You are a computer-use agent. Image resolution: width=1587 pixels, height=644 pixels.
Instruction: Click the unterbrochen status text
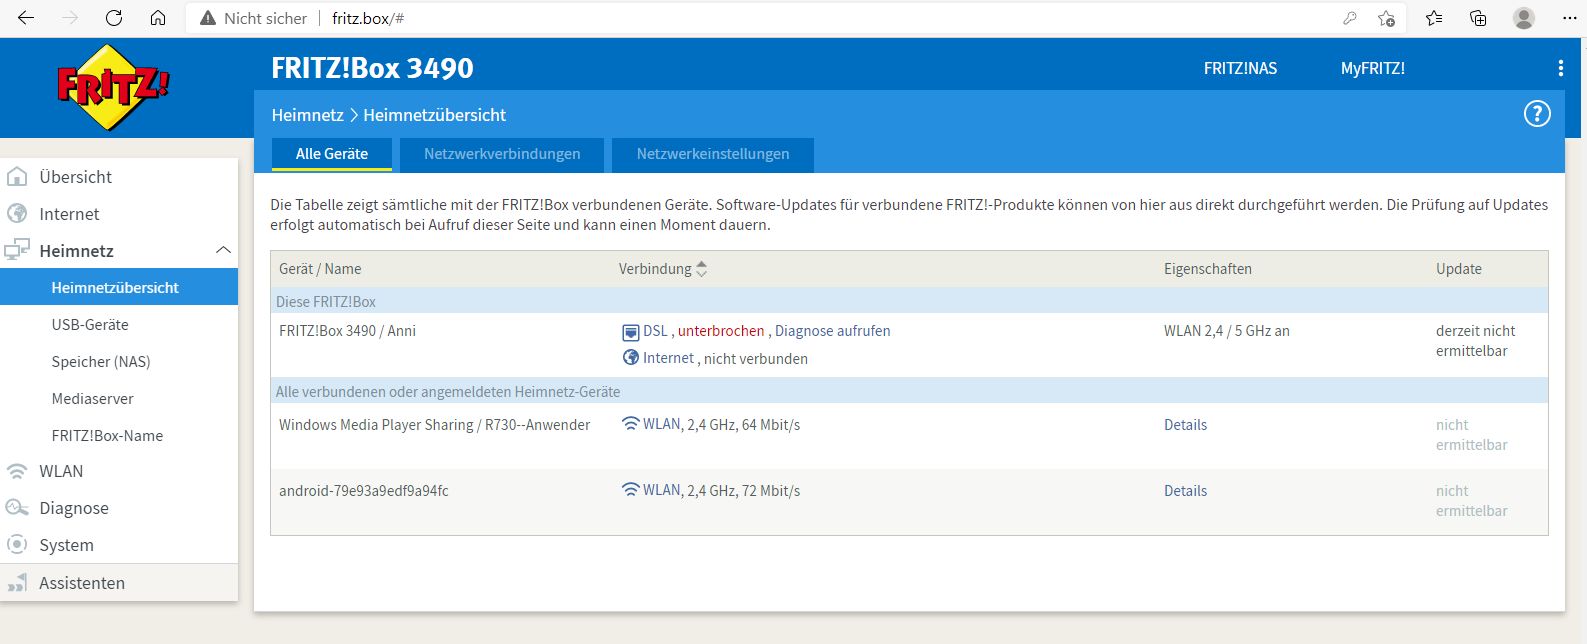721,331
